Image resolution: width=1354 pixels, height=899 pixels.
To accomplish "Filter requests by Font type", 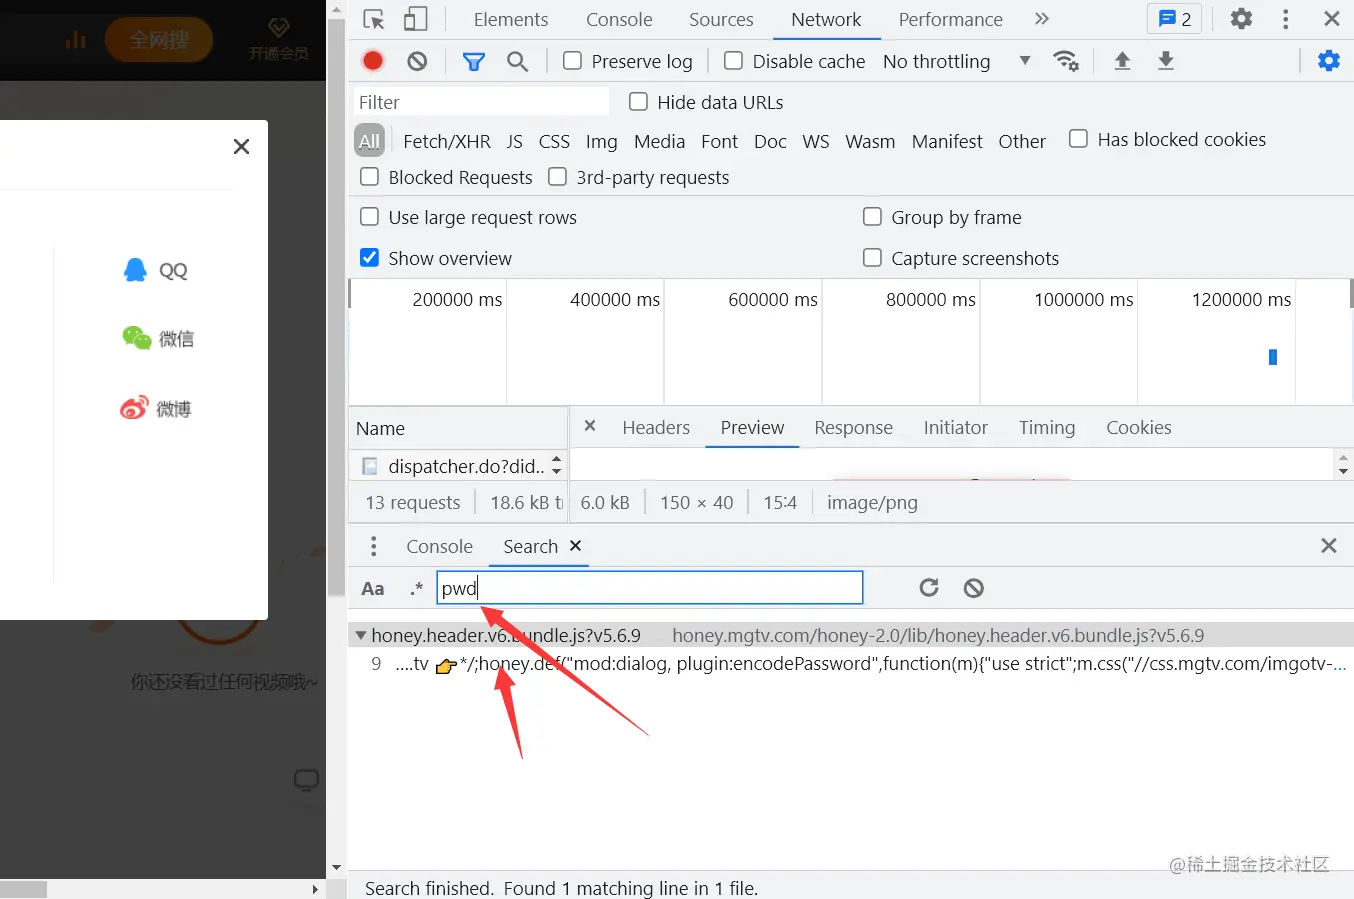I will point(719,141).
